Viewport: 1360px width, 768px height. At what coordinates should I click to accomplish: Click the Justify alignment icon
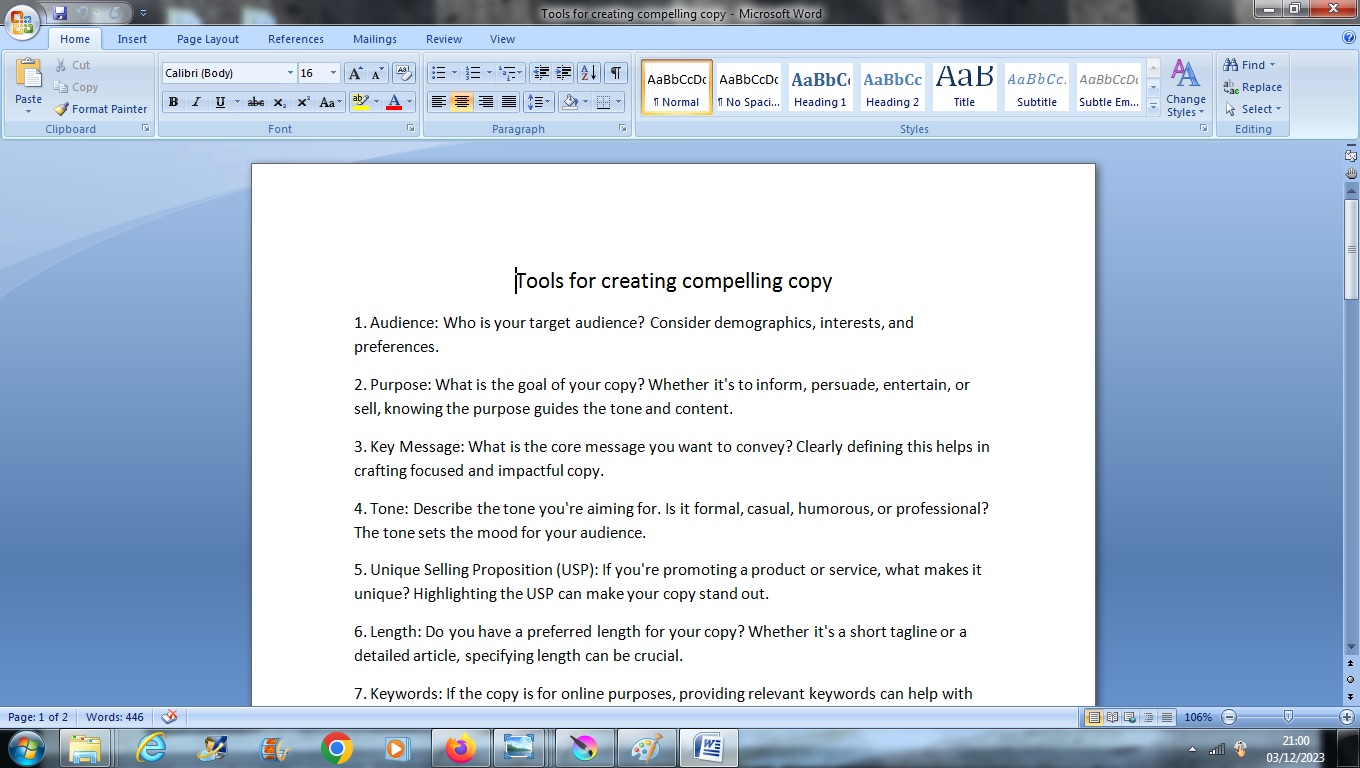509,102
